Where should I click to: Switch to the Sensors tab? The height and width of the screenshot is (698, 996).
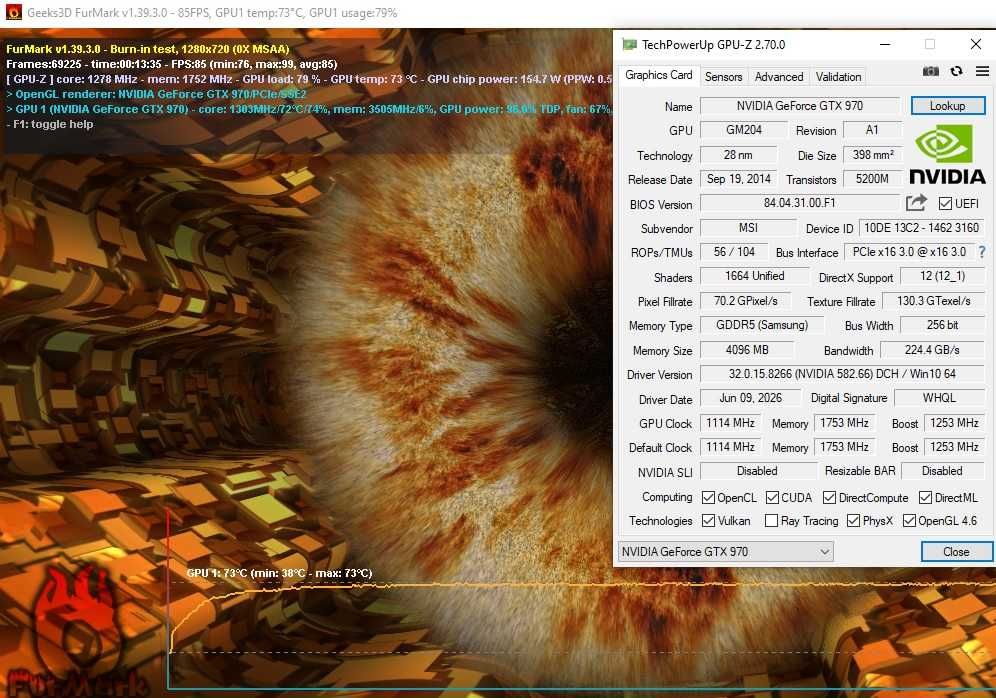click(x=723, y=77)
